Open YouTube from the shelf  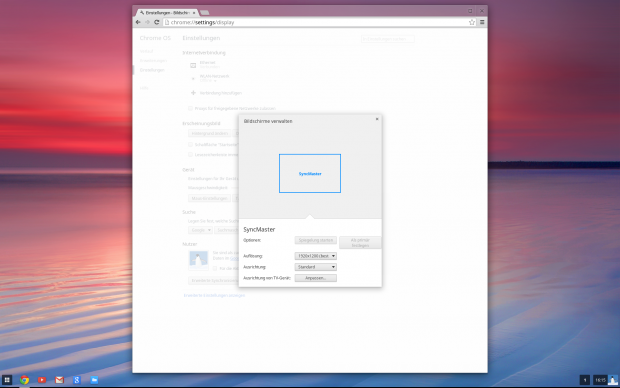click(x=42, y=380)
